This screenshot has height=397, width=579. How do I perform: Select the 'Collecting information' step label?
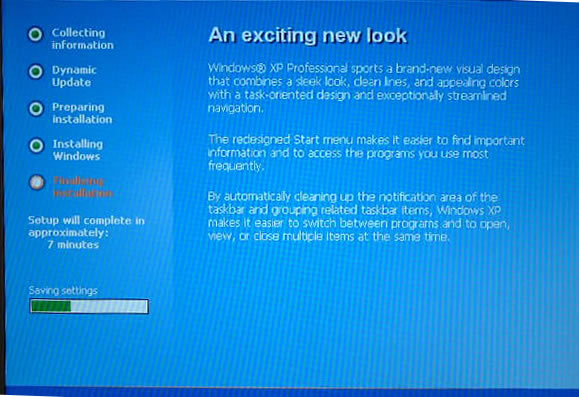click(x=83, y=39)
